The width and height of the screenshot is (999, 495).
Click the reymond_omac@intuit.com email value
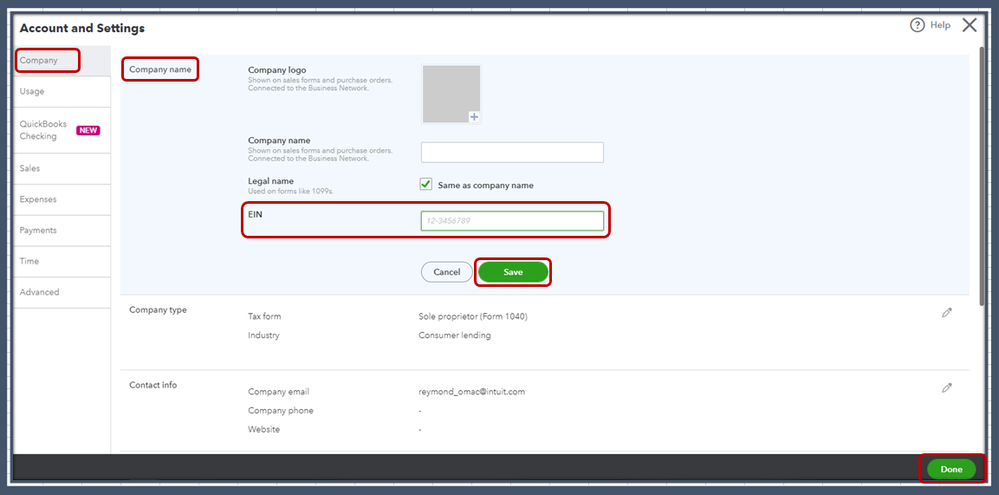pos(471,392)
